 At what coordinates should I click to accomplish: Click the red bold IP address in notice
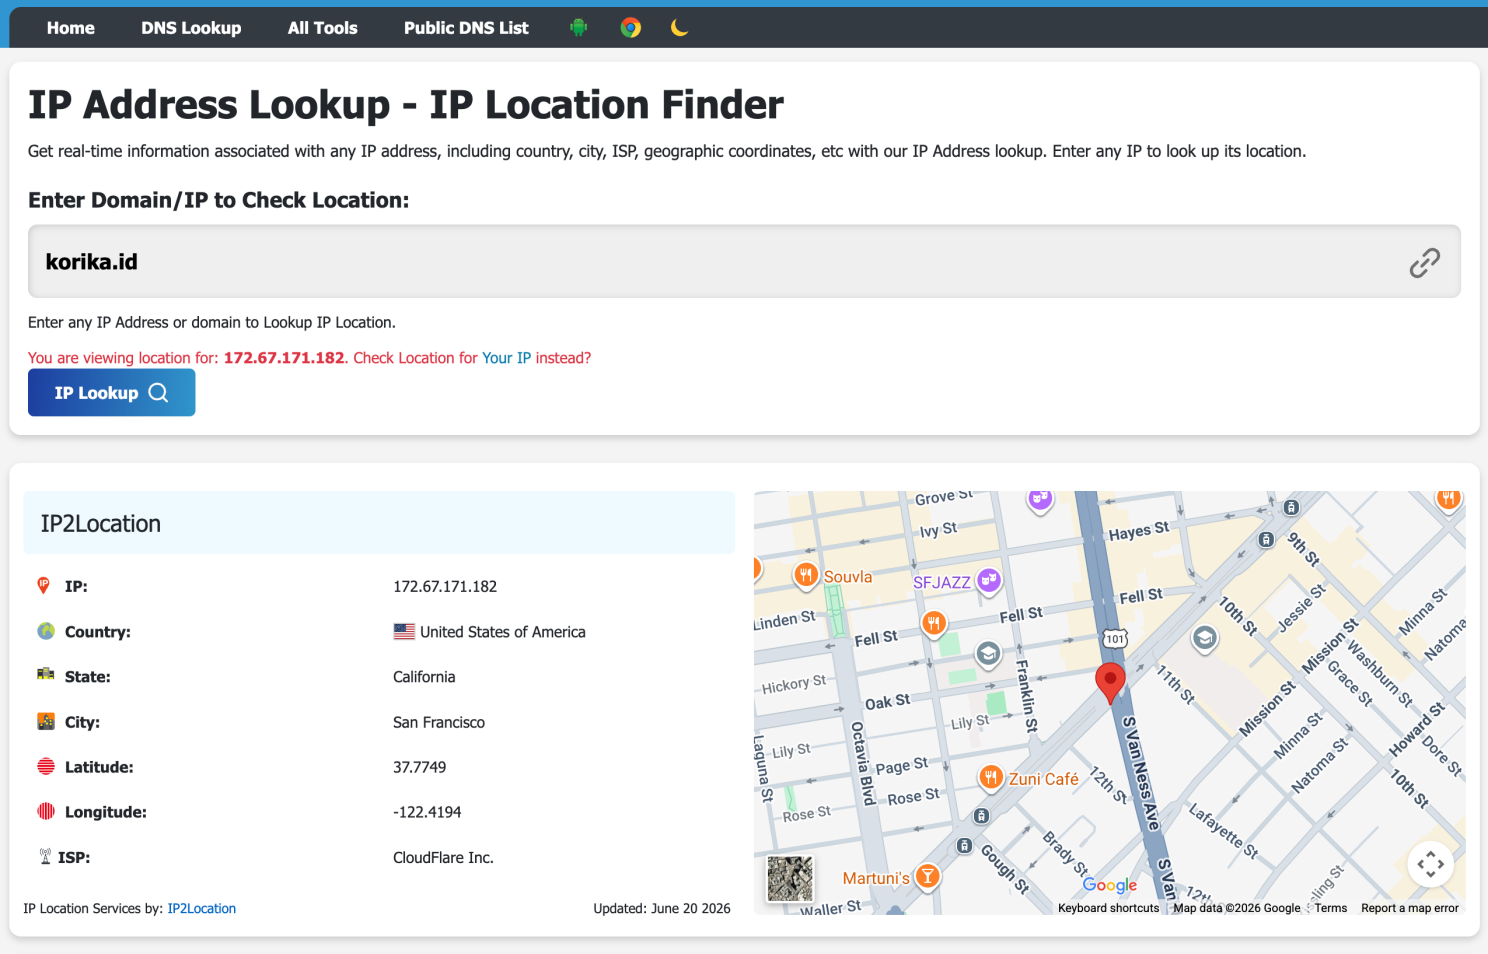coord(284,358)
